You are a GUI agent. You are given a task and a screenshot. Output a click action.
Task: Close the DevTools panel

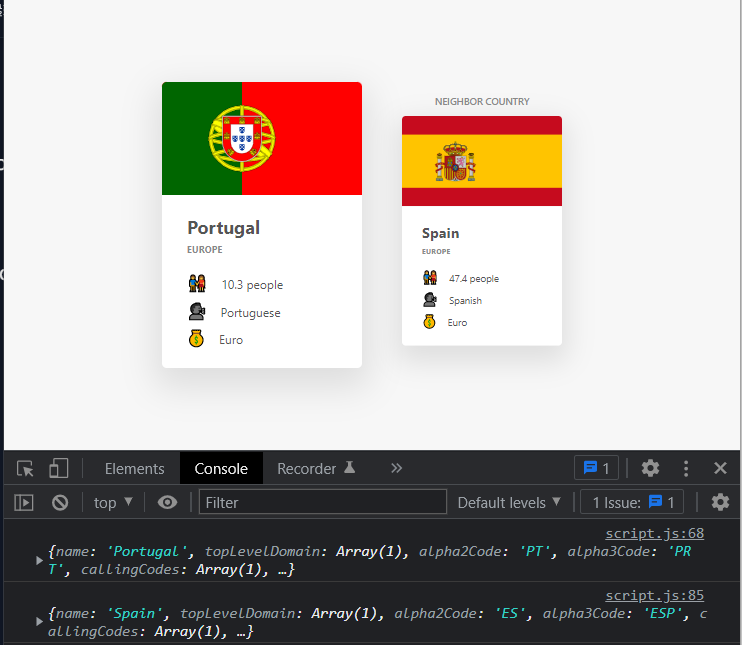720,468
